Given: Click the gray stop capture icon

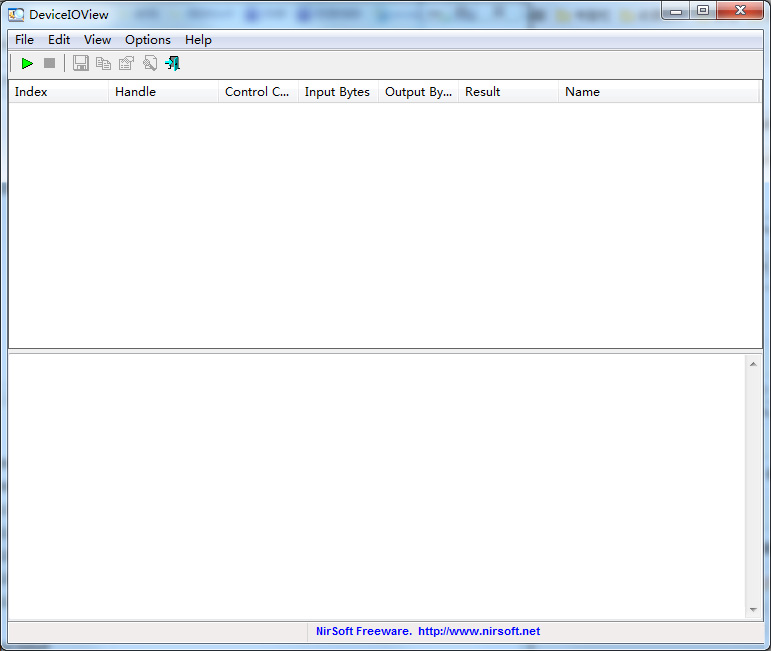Looking at the screenshot, I should click(x=50, y=63).
